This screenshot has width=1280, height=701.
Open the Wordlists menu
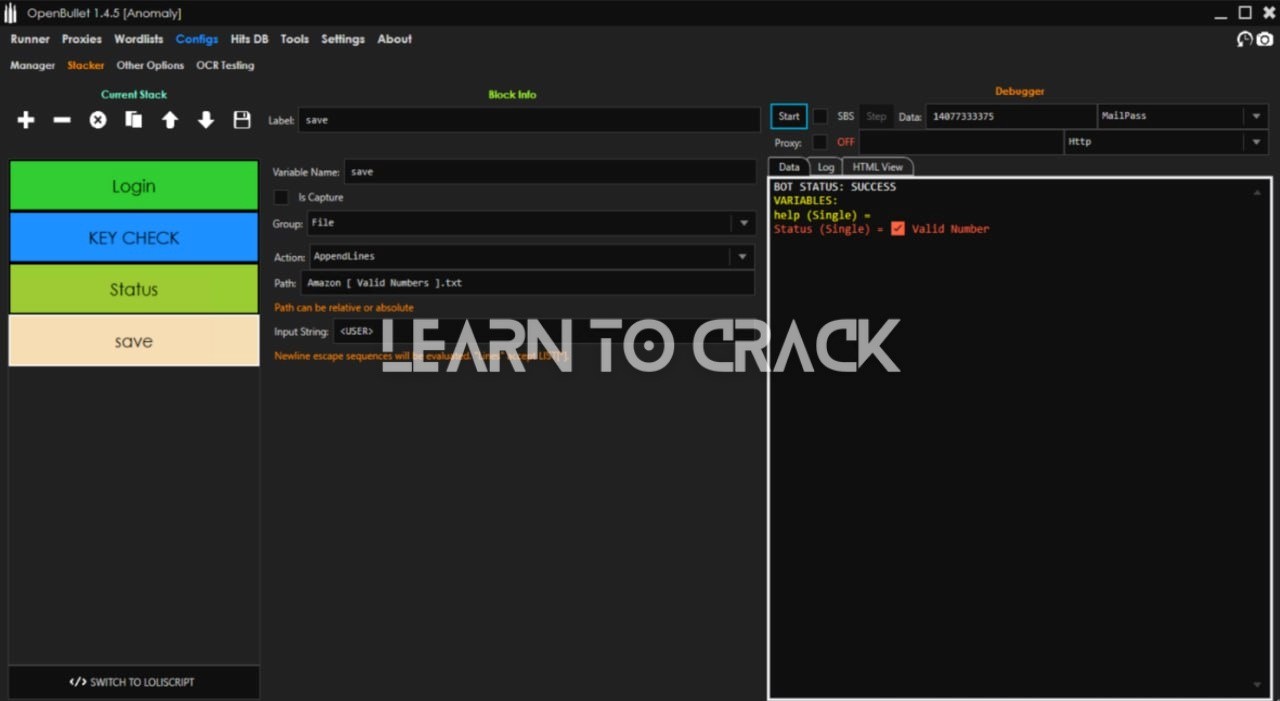click(x=138, y=39)
